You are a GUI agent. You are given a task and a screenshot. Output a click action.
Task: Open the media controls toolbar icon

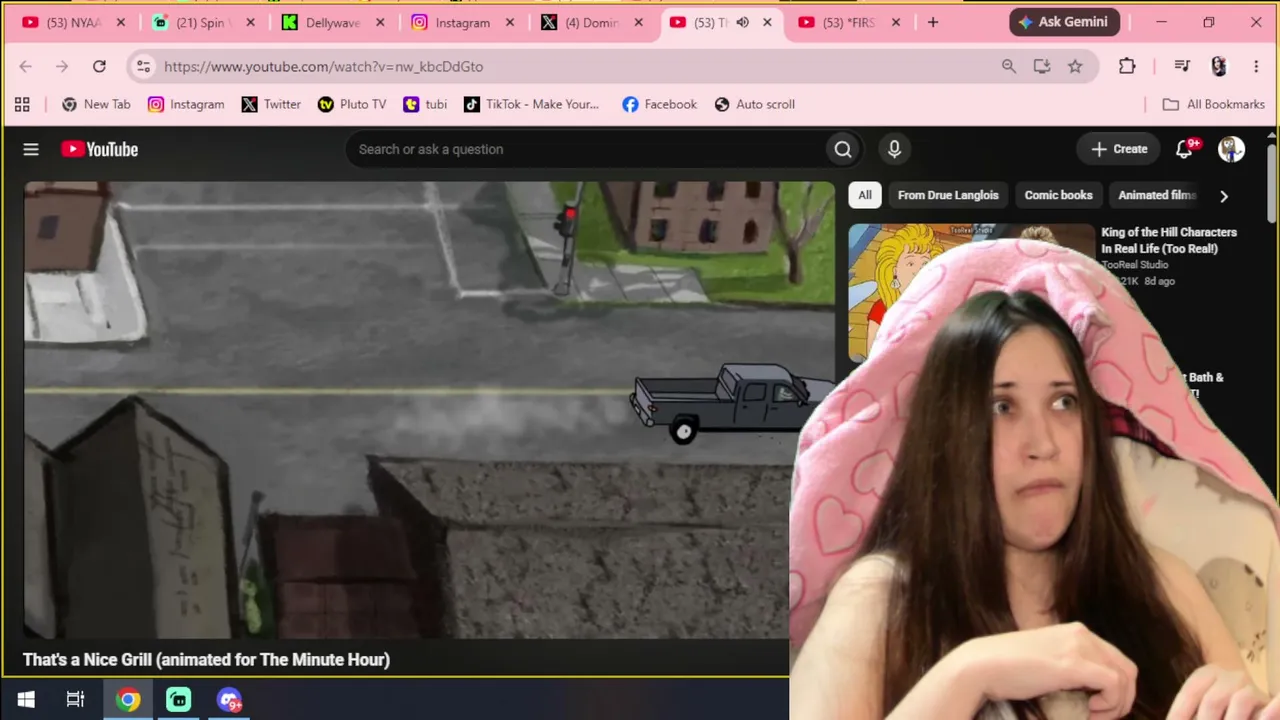(1182, 66)
